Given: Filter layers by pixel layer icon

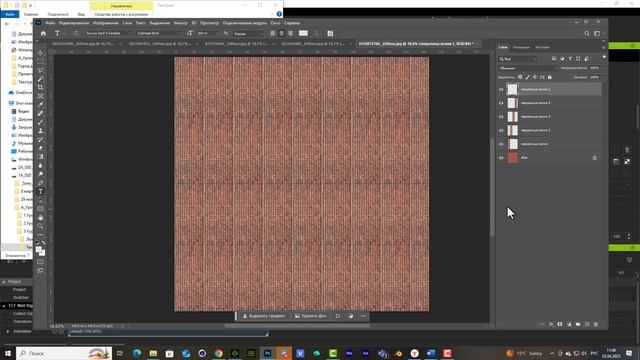Looking at the screenshot, I should [554, 59].
